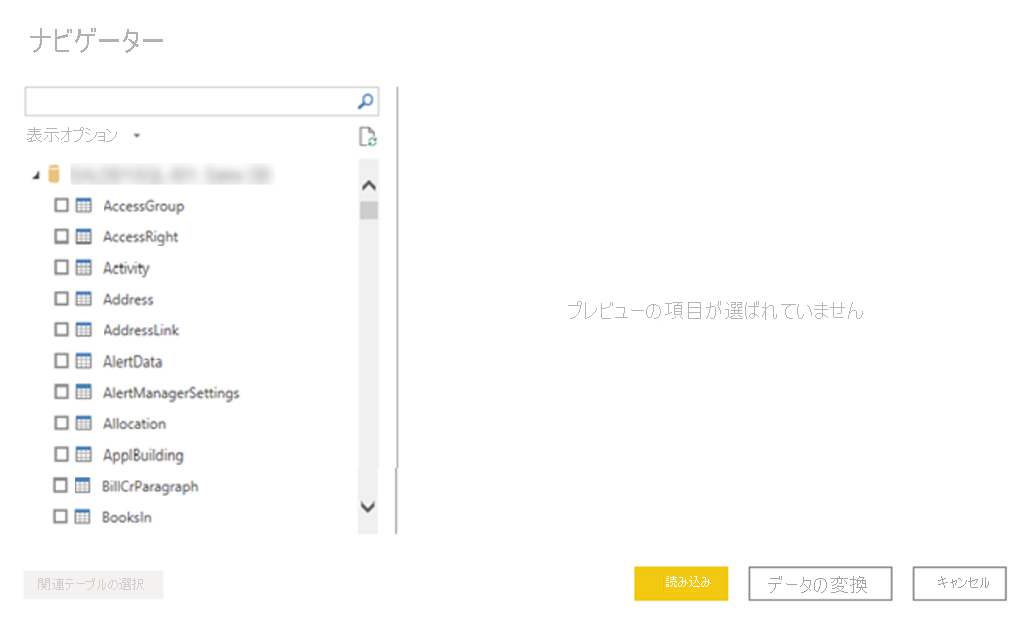1024x624 pixels.
Task: Click the search magnifier icon
Action: point(366,101)
